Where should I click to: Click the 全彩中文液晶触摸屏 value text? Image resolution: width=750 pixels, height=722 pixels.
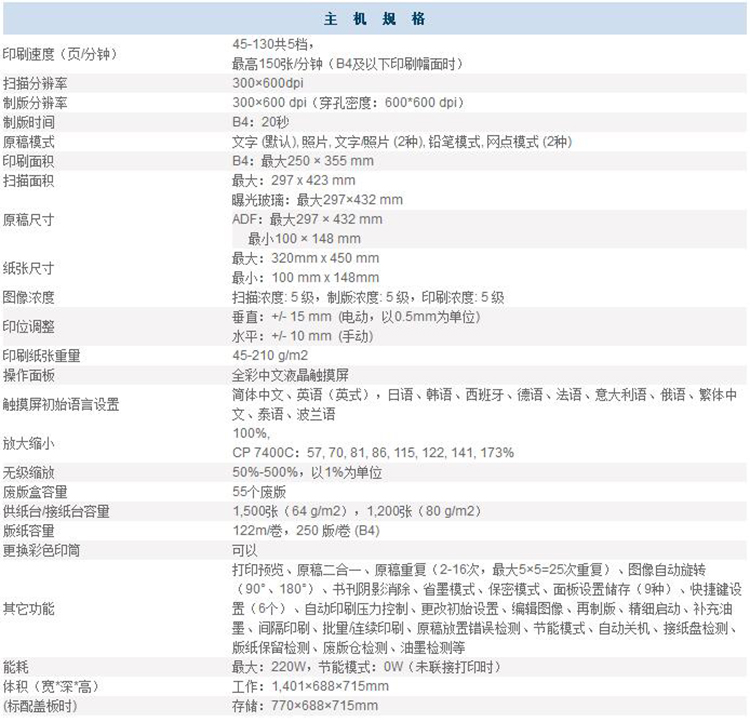pos(290,374)
